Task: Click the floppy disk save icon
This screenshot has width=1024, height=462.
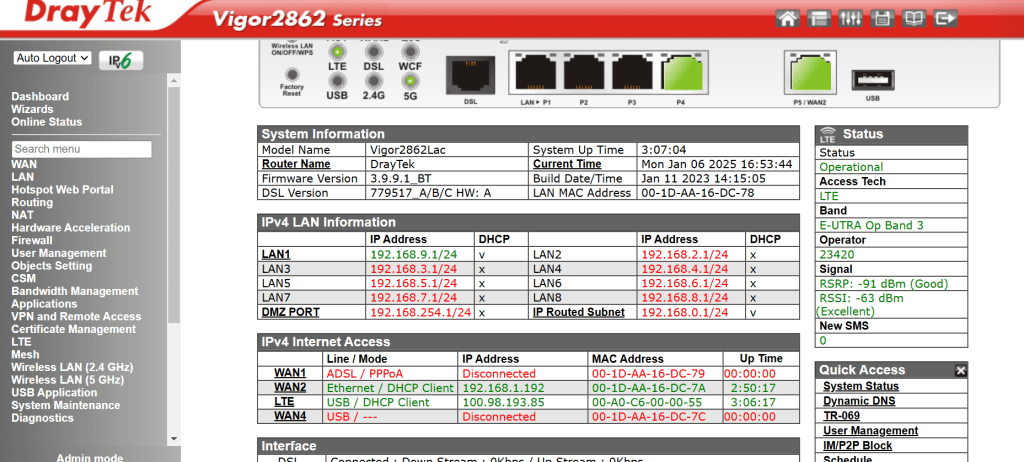Action: coord(882,18)
